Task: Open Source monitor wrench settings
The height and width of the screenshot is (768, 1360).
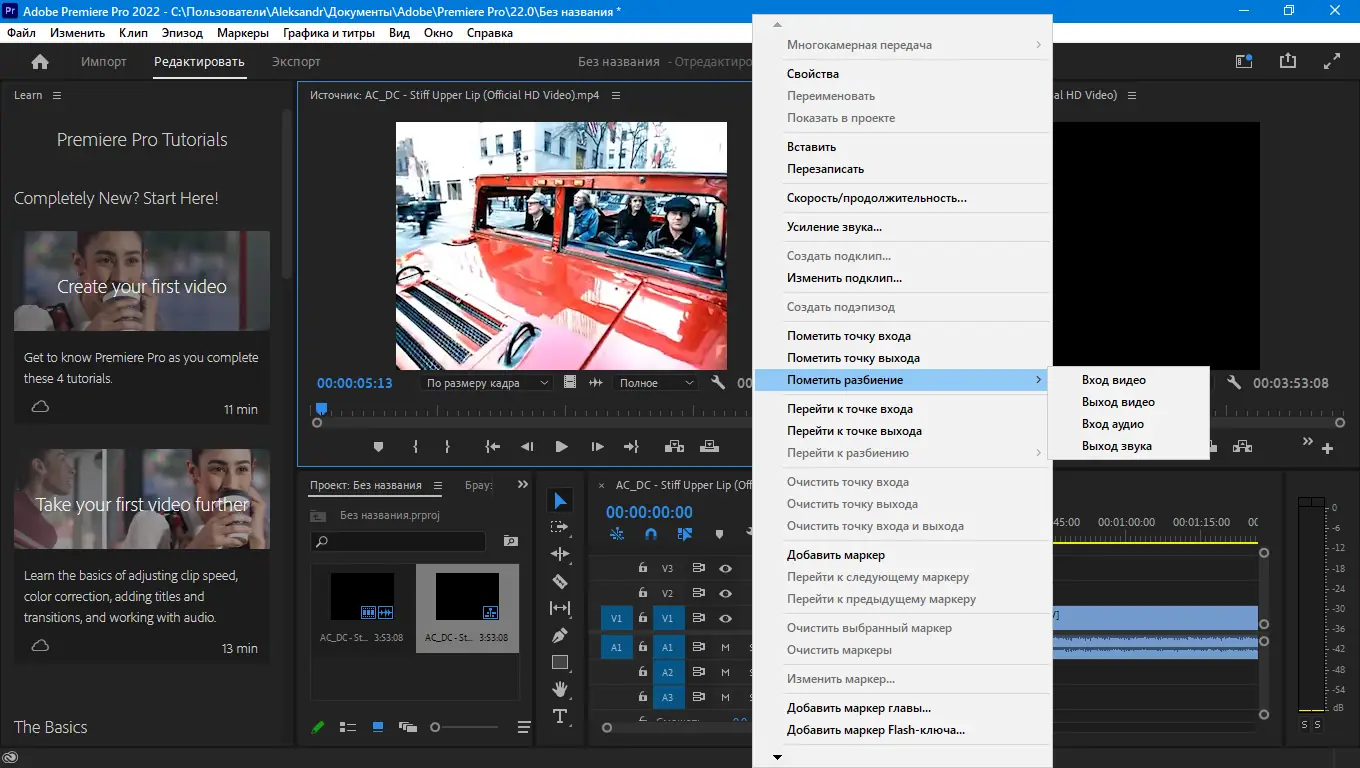Action: coord(717,383)
